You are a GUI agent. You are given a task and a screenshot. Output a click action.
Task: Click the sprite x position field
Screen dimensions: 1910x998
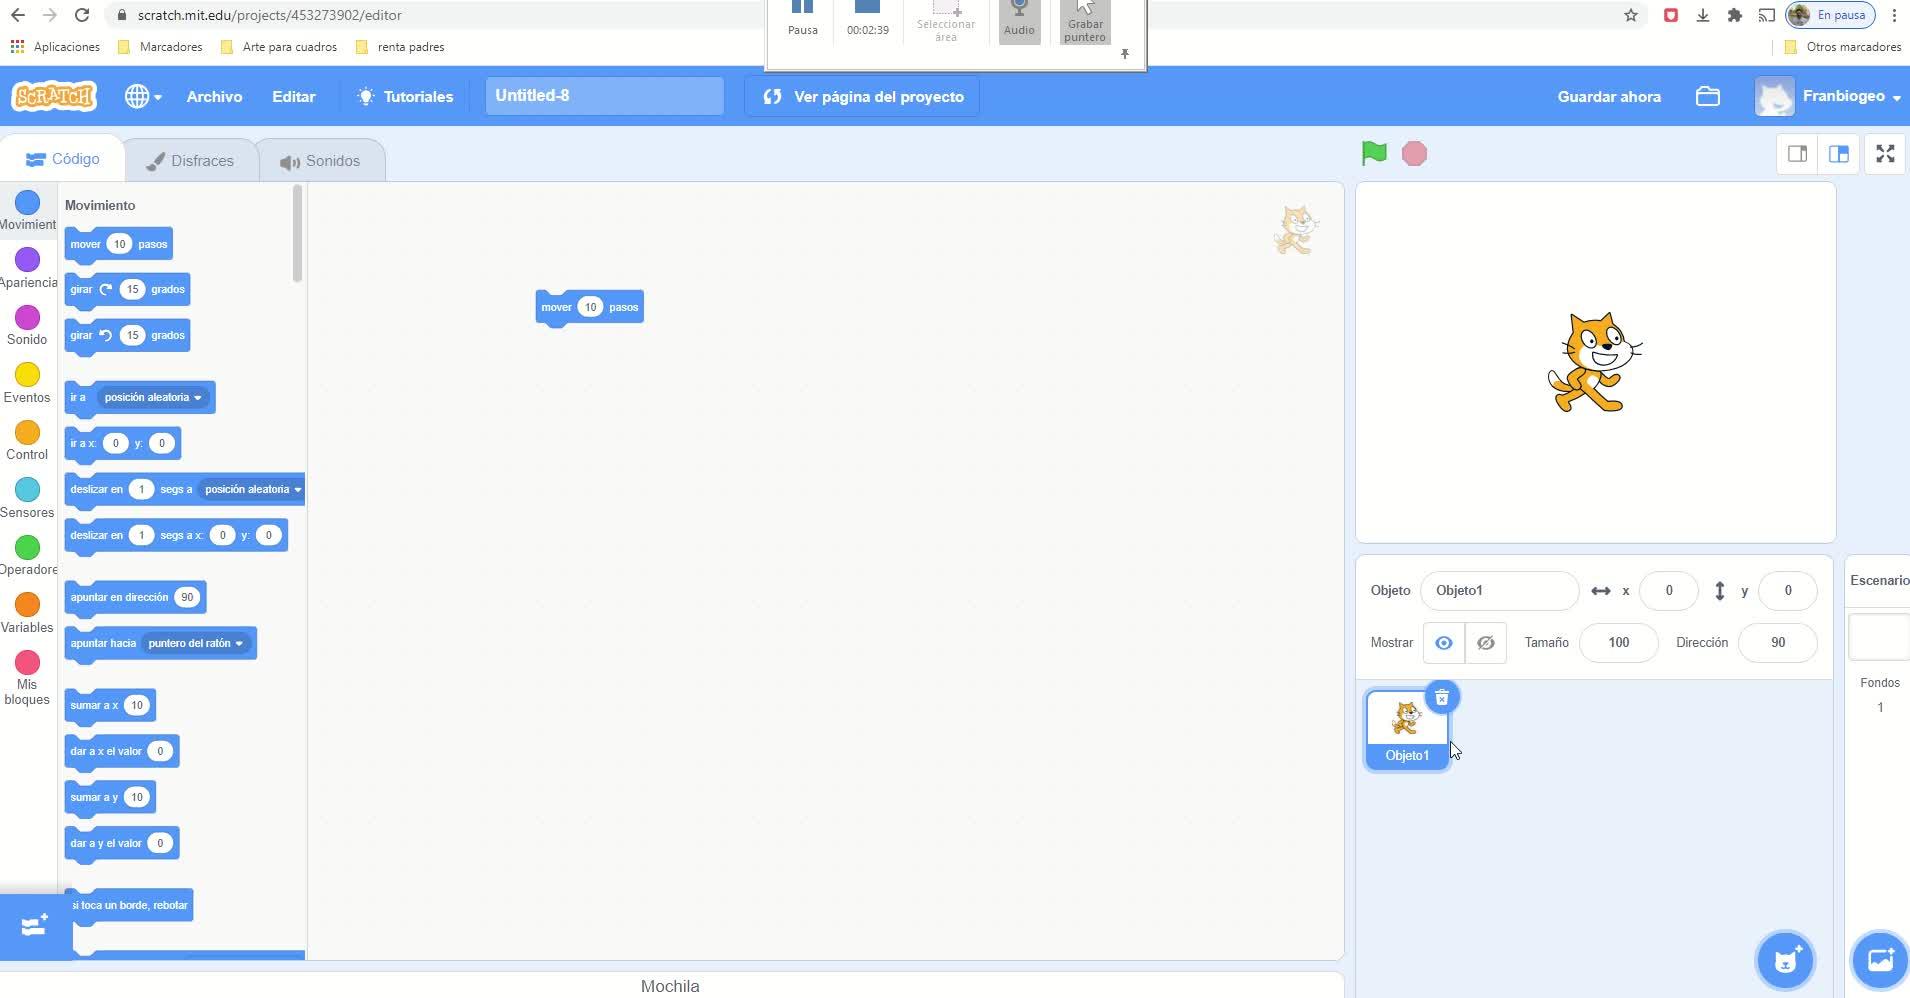tap(1668, 591)
